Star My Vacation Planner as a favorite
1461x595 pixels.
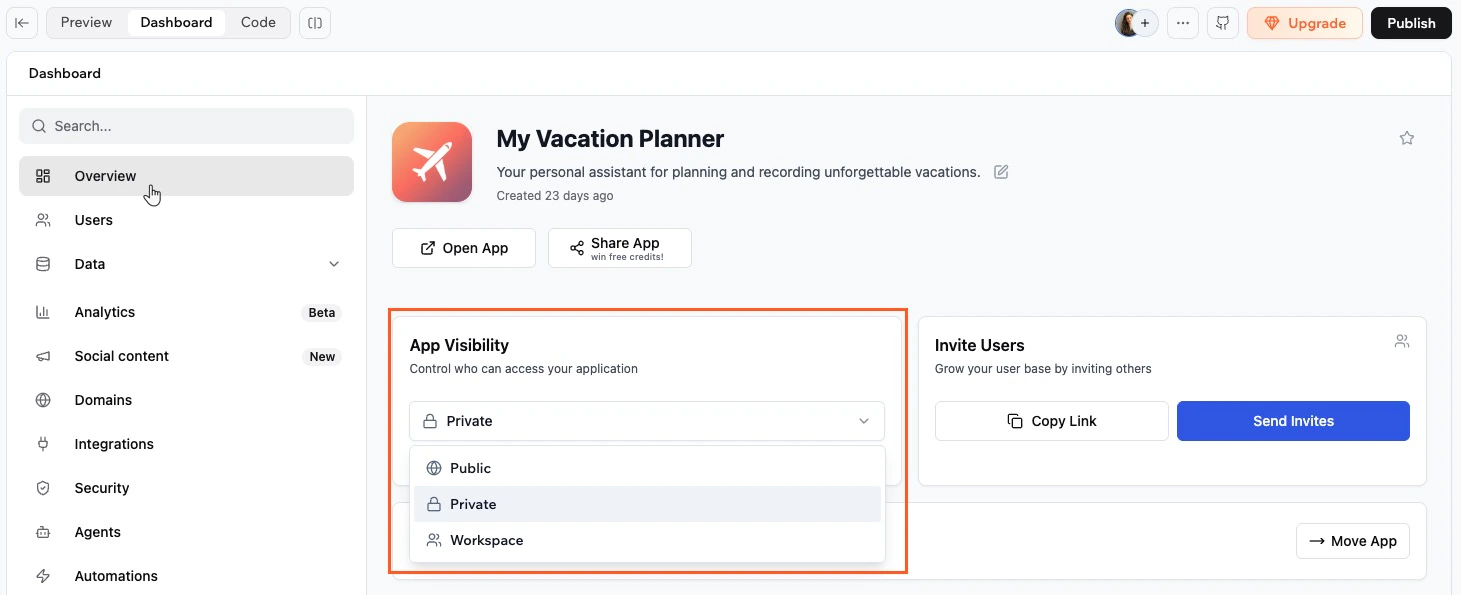click(x=1407, y=137)
